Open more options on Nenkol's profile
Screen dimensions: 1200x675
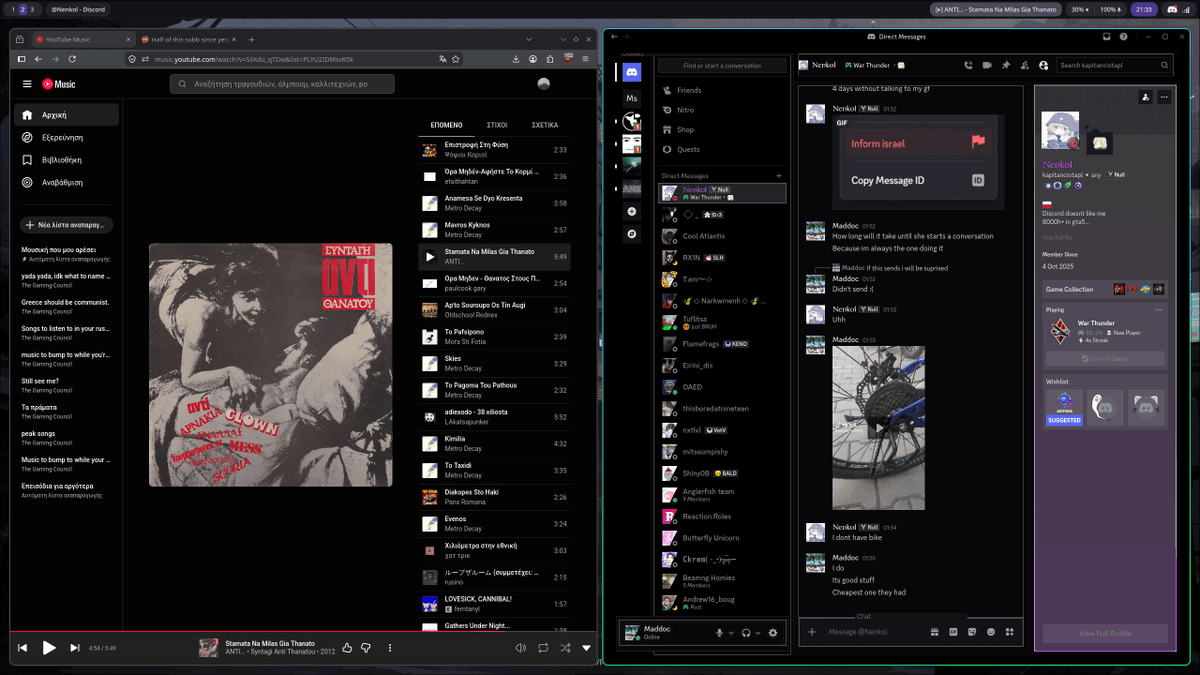1164,97
